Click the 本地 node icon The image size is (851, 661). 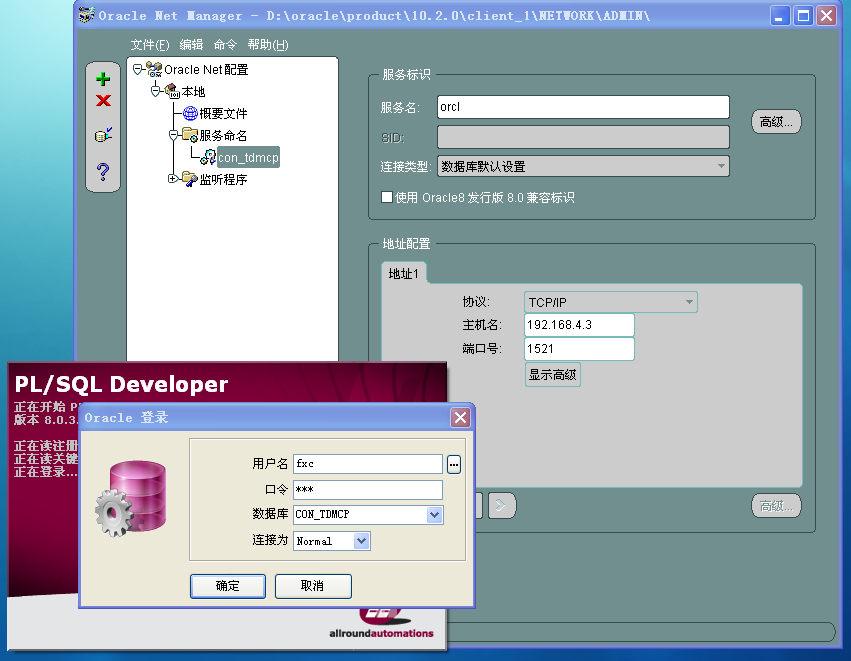(x=172, y=91)
